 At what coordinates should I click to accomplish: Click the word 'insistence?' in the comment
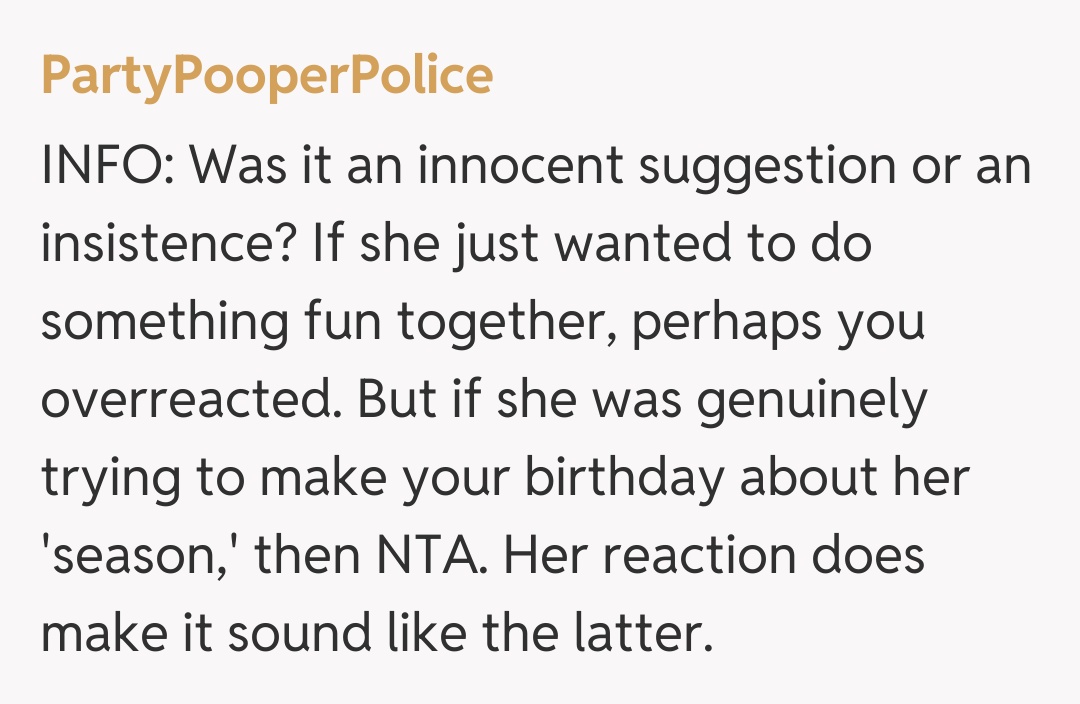[168, 245]
